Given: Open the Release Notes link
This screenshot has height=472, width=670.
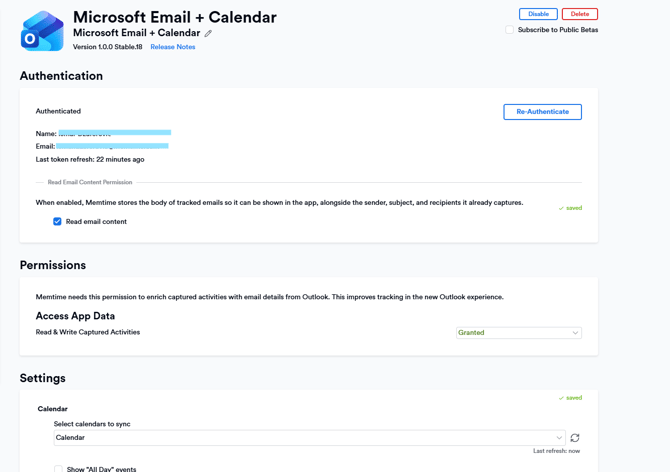Looking at the screenshot, I should pos(173,47).
